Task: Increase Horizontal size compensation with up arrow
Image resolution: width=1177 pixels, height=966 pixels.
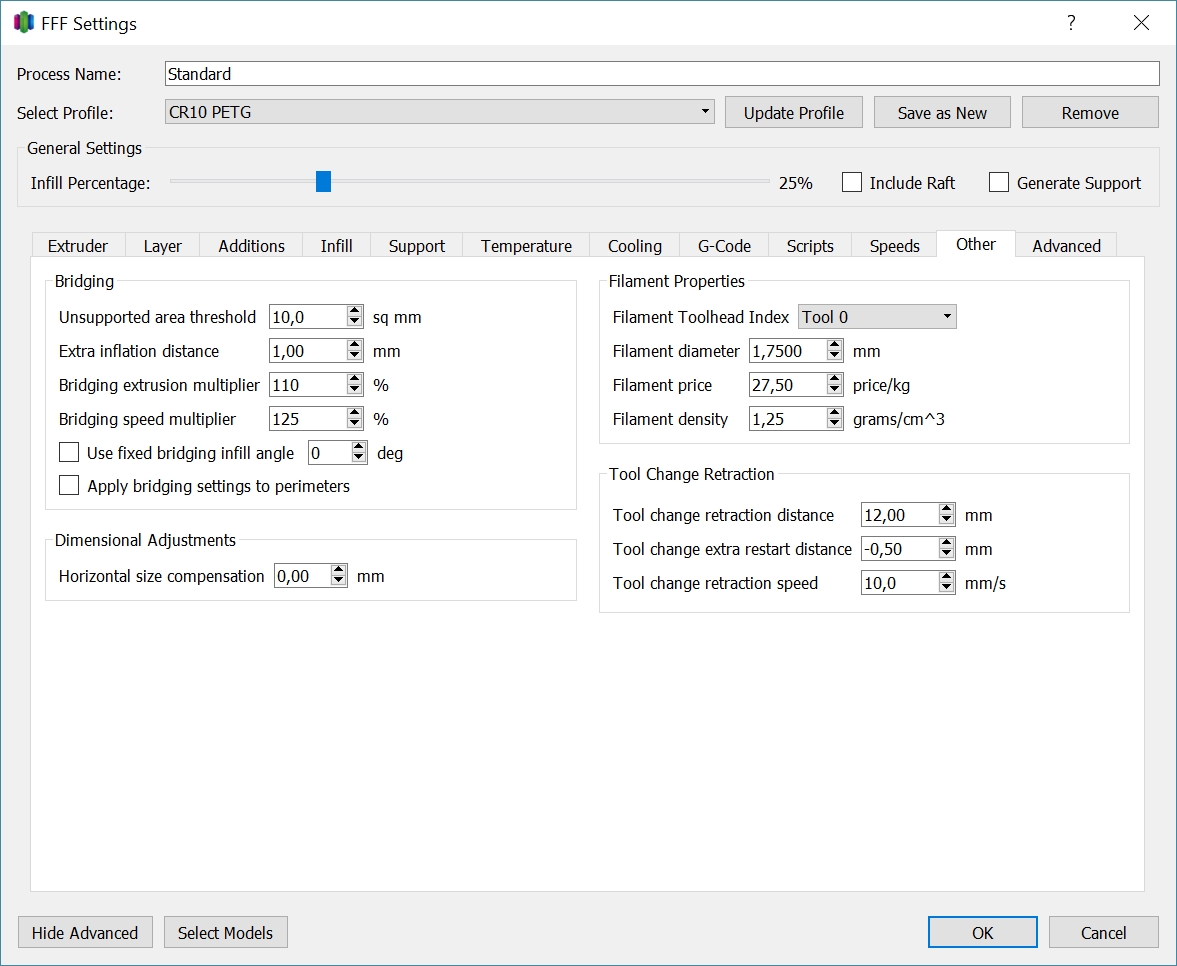Action: click(x=339, y=570)
